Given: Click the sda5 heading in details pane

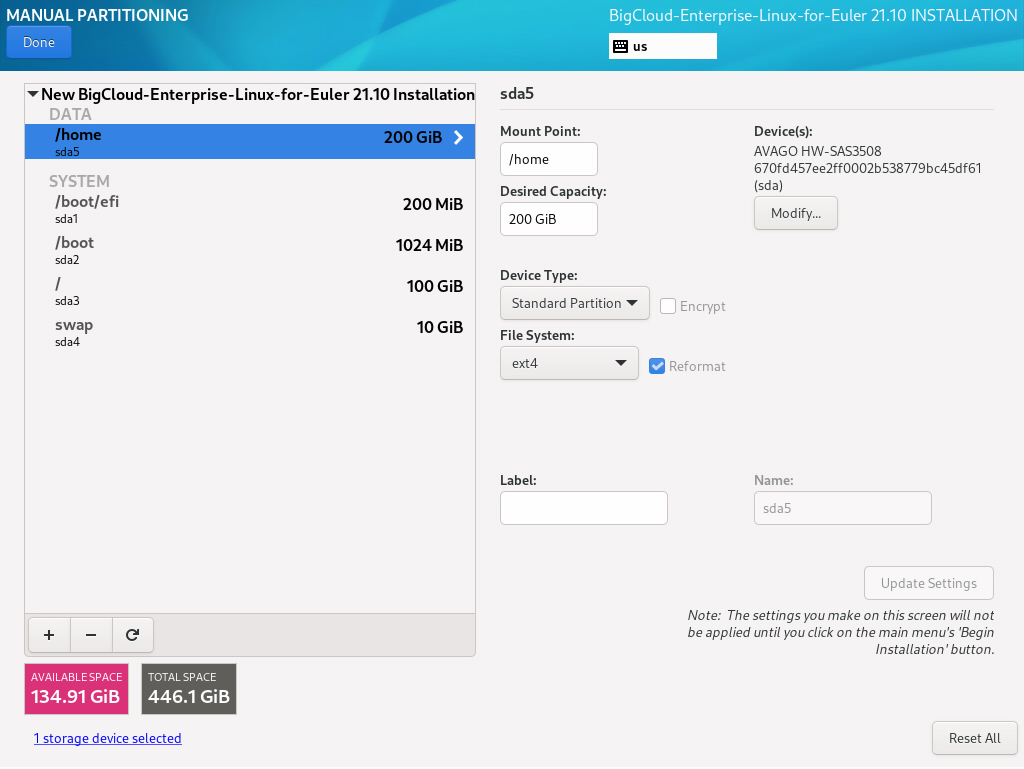Looking at the screenshot, I should point(517,93).
